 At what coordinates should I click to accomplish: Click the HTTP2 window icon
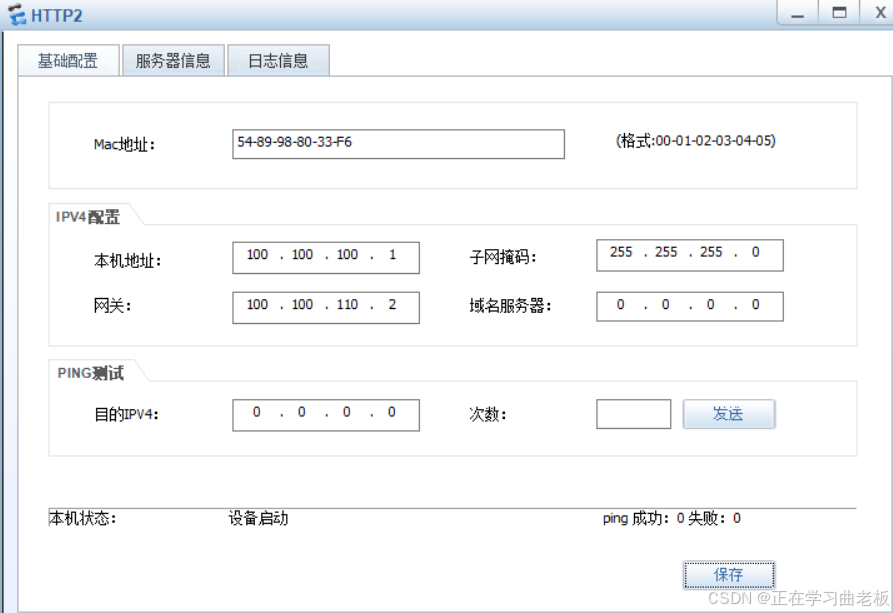[x=17, y=15]
